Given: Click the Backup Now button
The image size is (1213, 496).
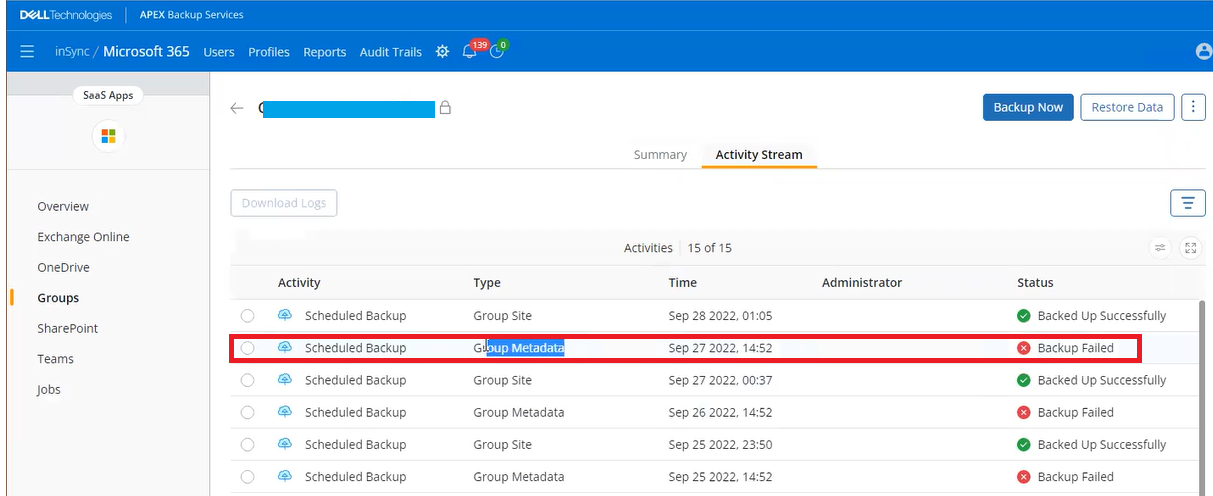Looking at the screenshot, I should coord(1028,107).
